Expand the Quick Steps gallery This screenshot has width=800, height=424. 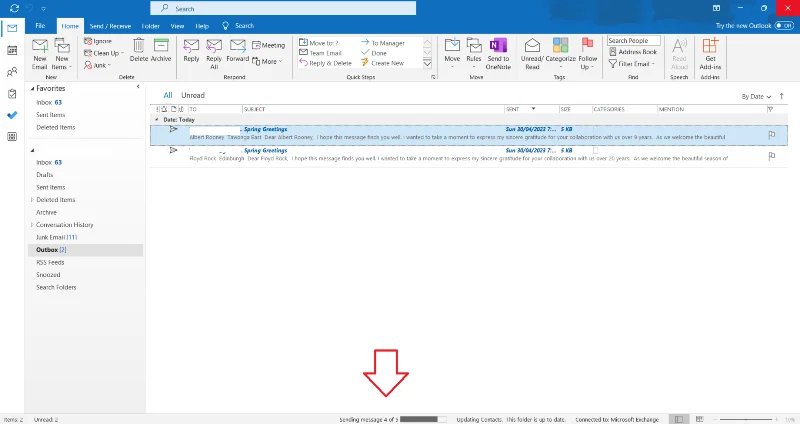point(428,64)
